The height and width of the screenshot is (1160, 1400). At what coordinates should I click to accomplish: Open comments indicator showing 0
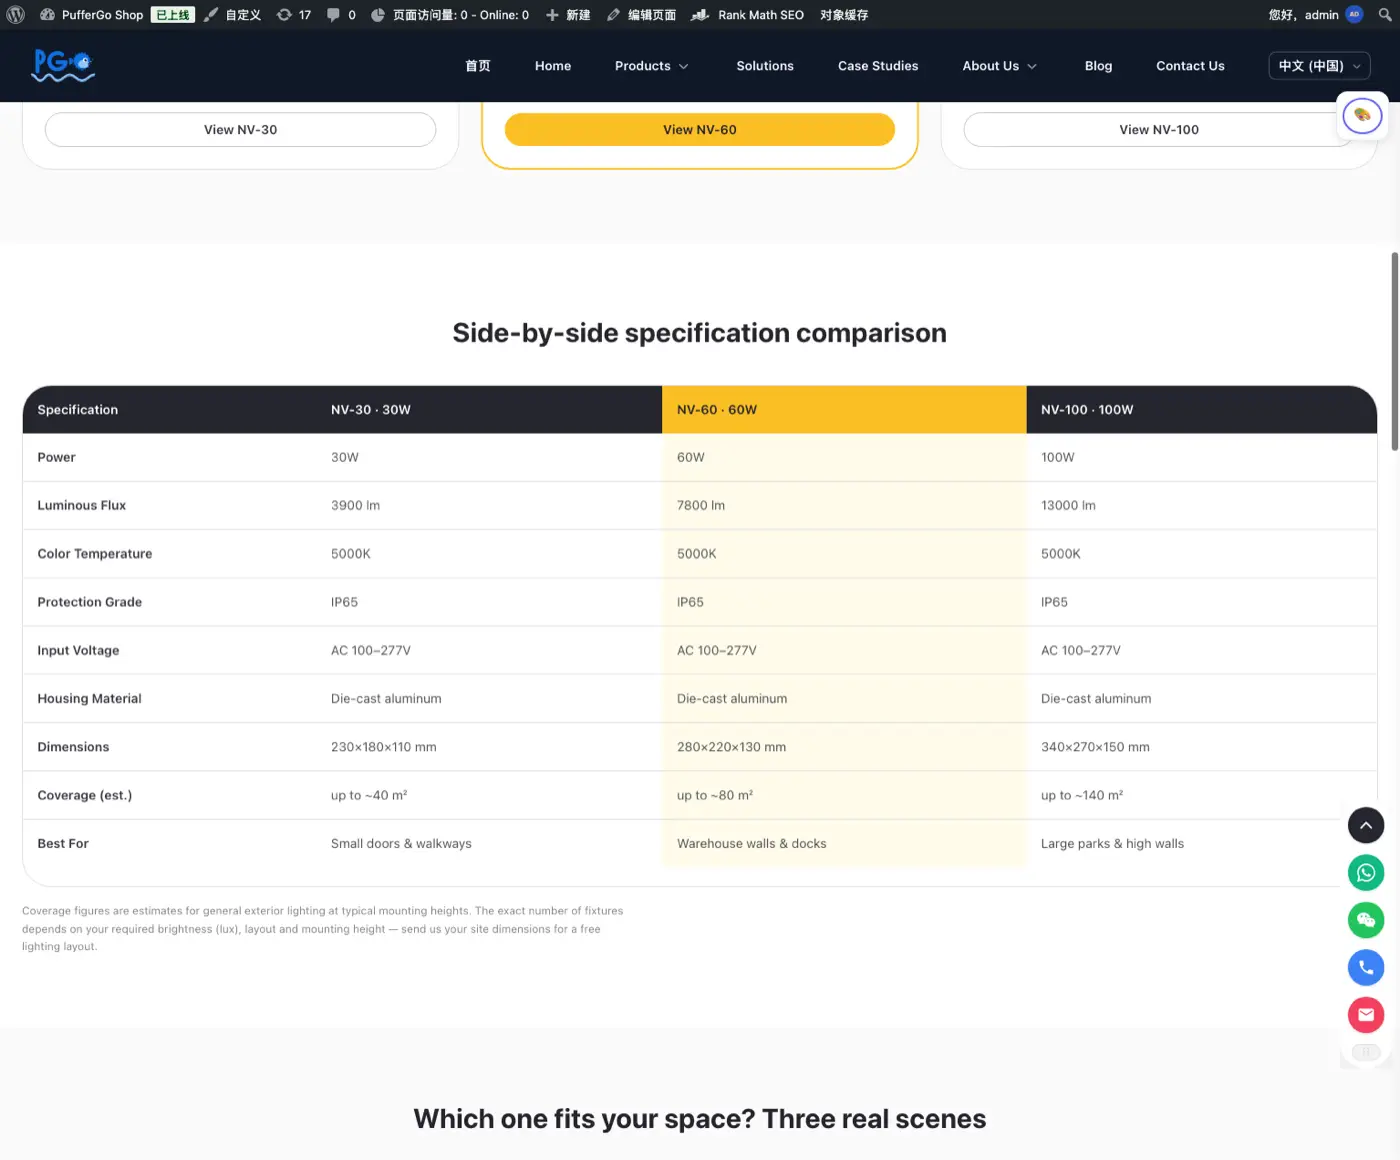tap(342, 15)
